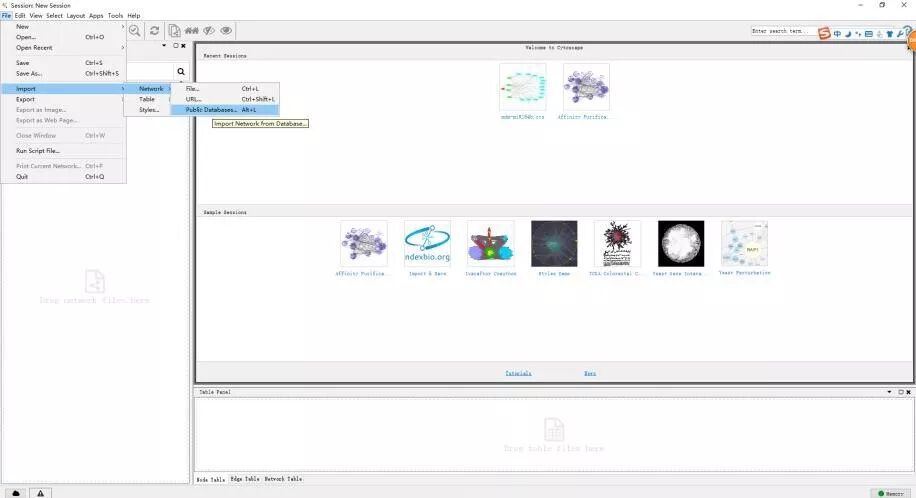Image resolution: width=916 pixels, height=498 pixels.
Task: Open the ndexbio.org sample session
Action: click(427, 244)
